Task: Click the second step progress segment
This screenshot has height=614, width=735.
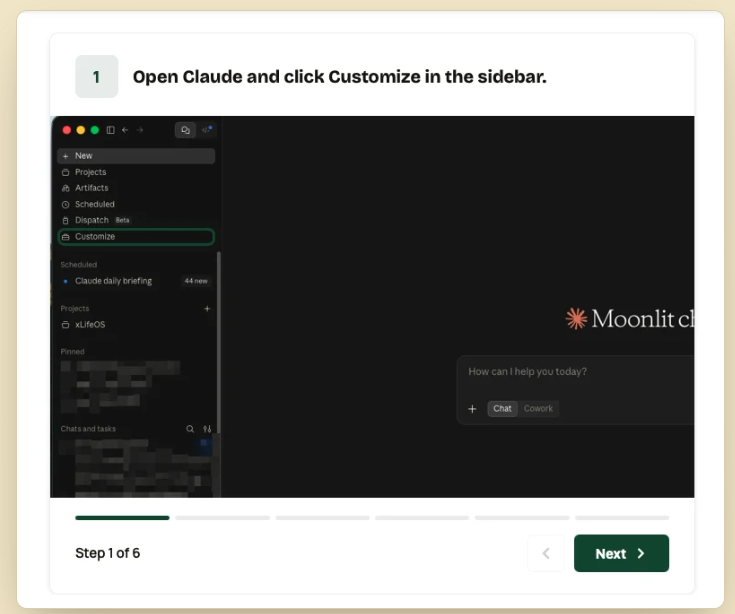Action: pos(222,518)
